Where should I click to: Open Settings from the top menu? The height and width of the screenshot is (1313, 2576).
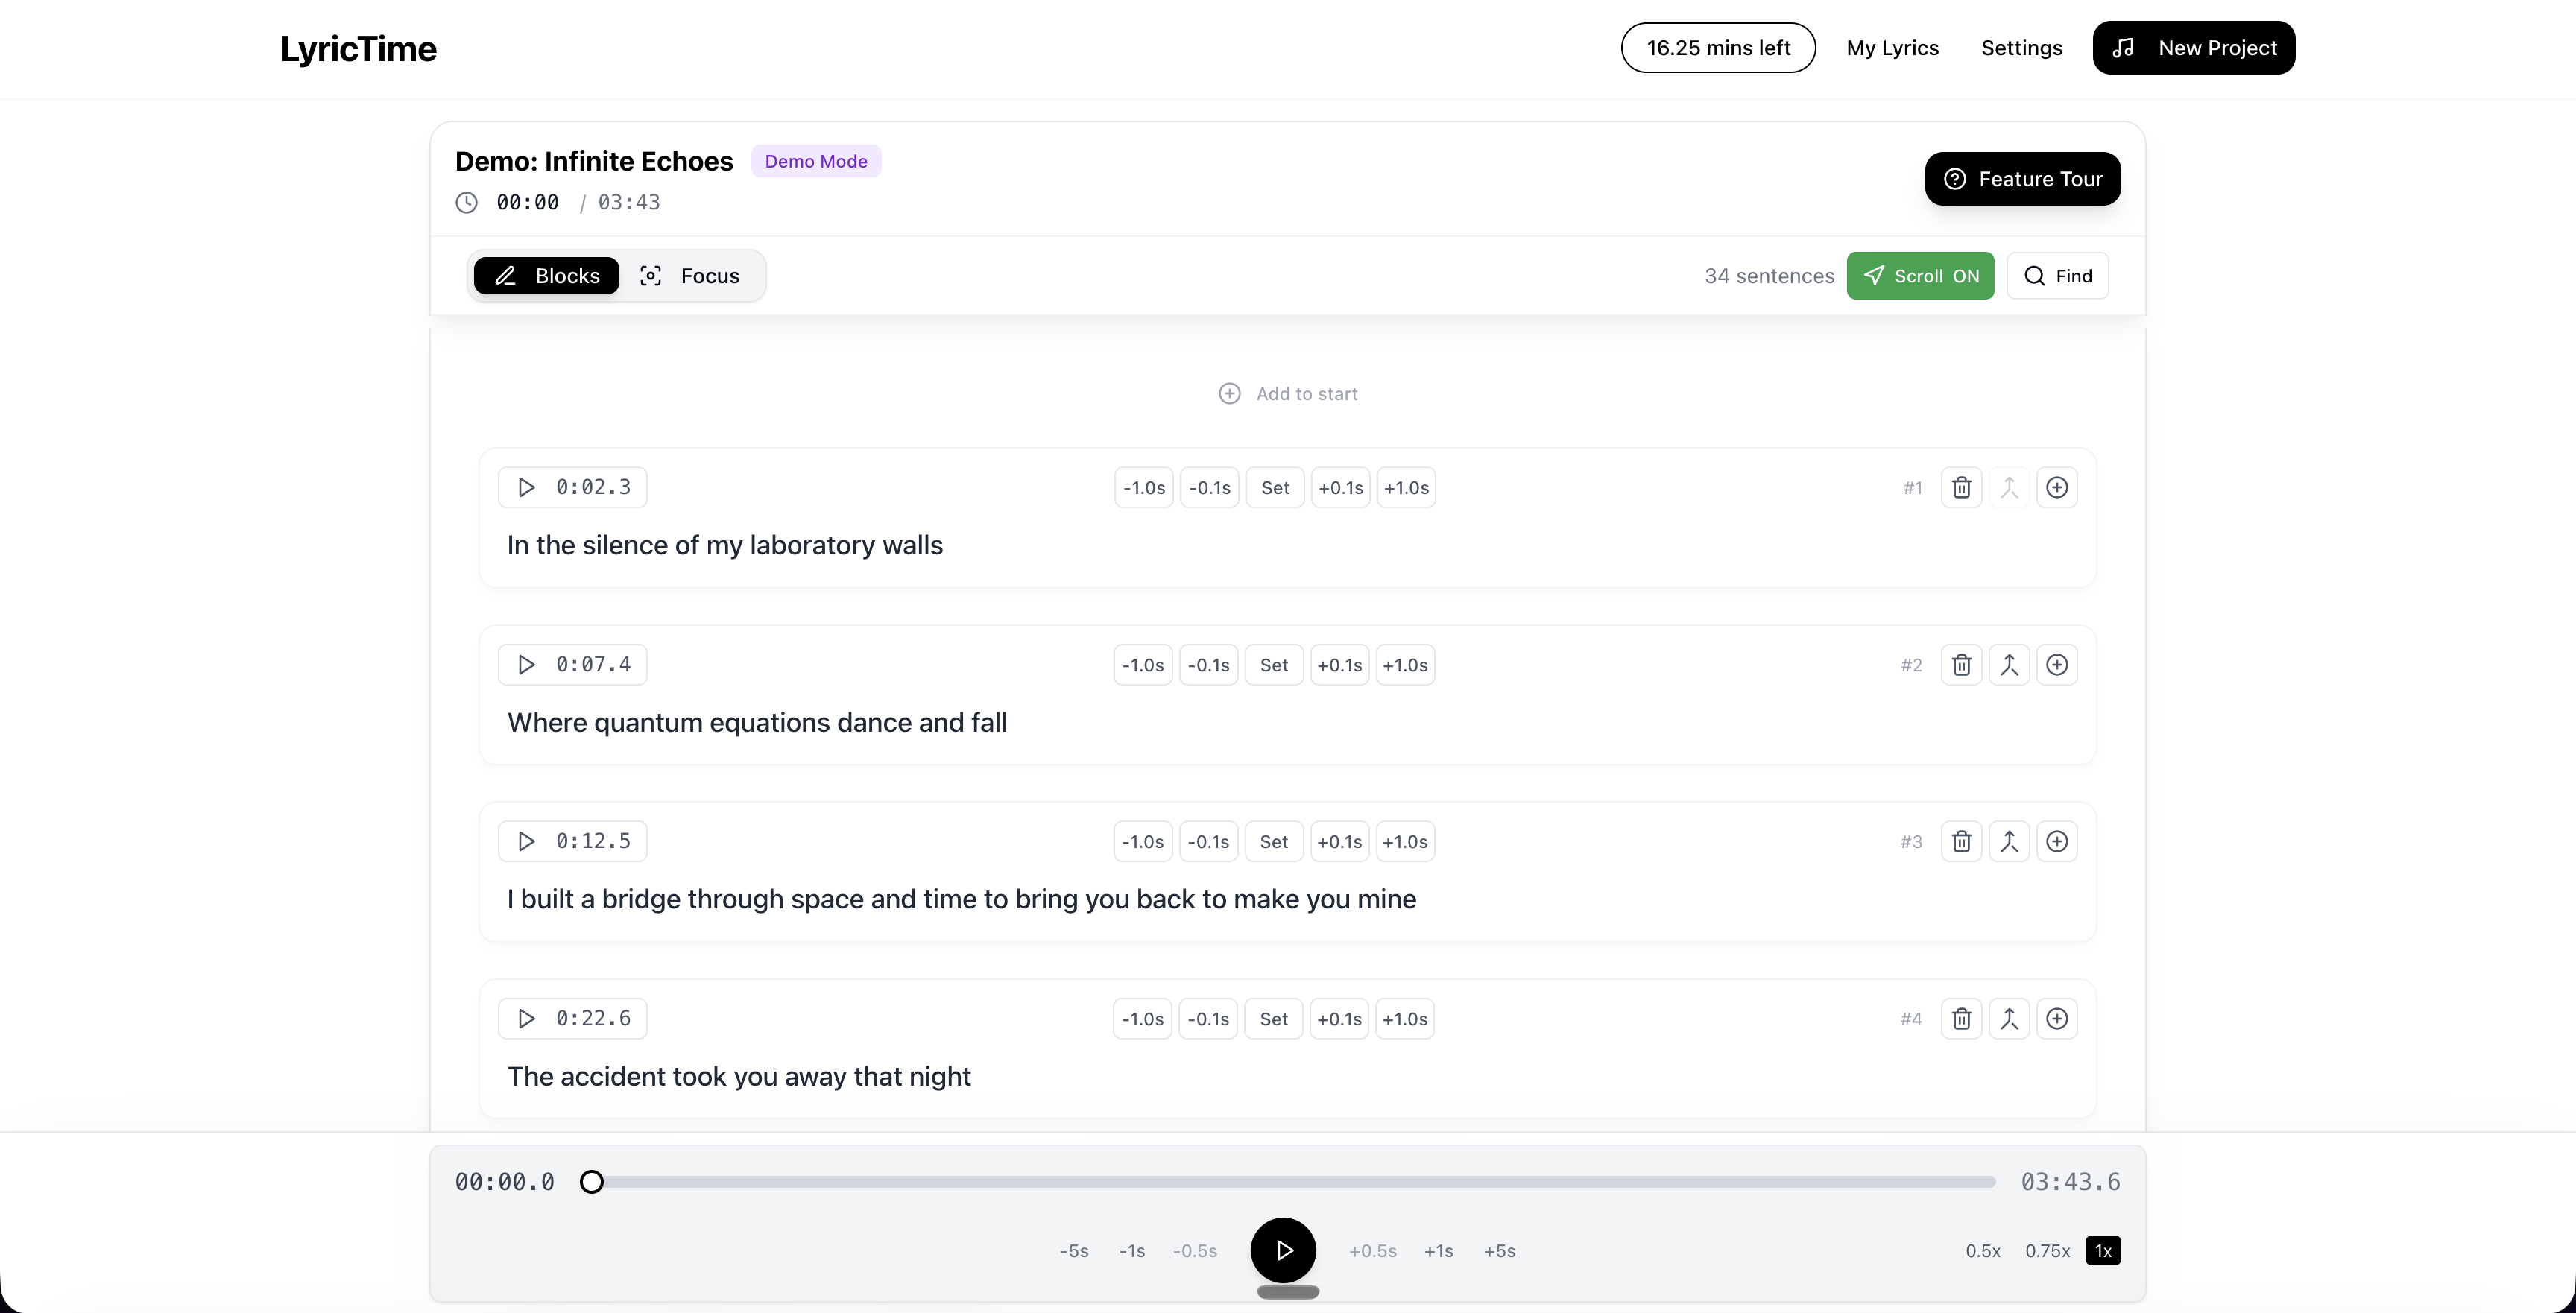2021,47
